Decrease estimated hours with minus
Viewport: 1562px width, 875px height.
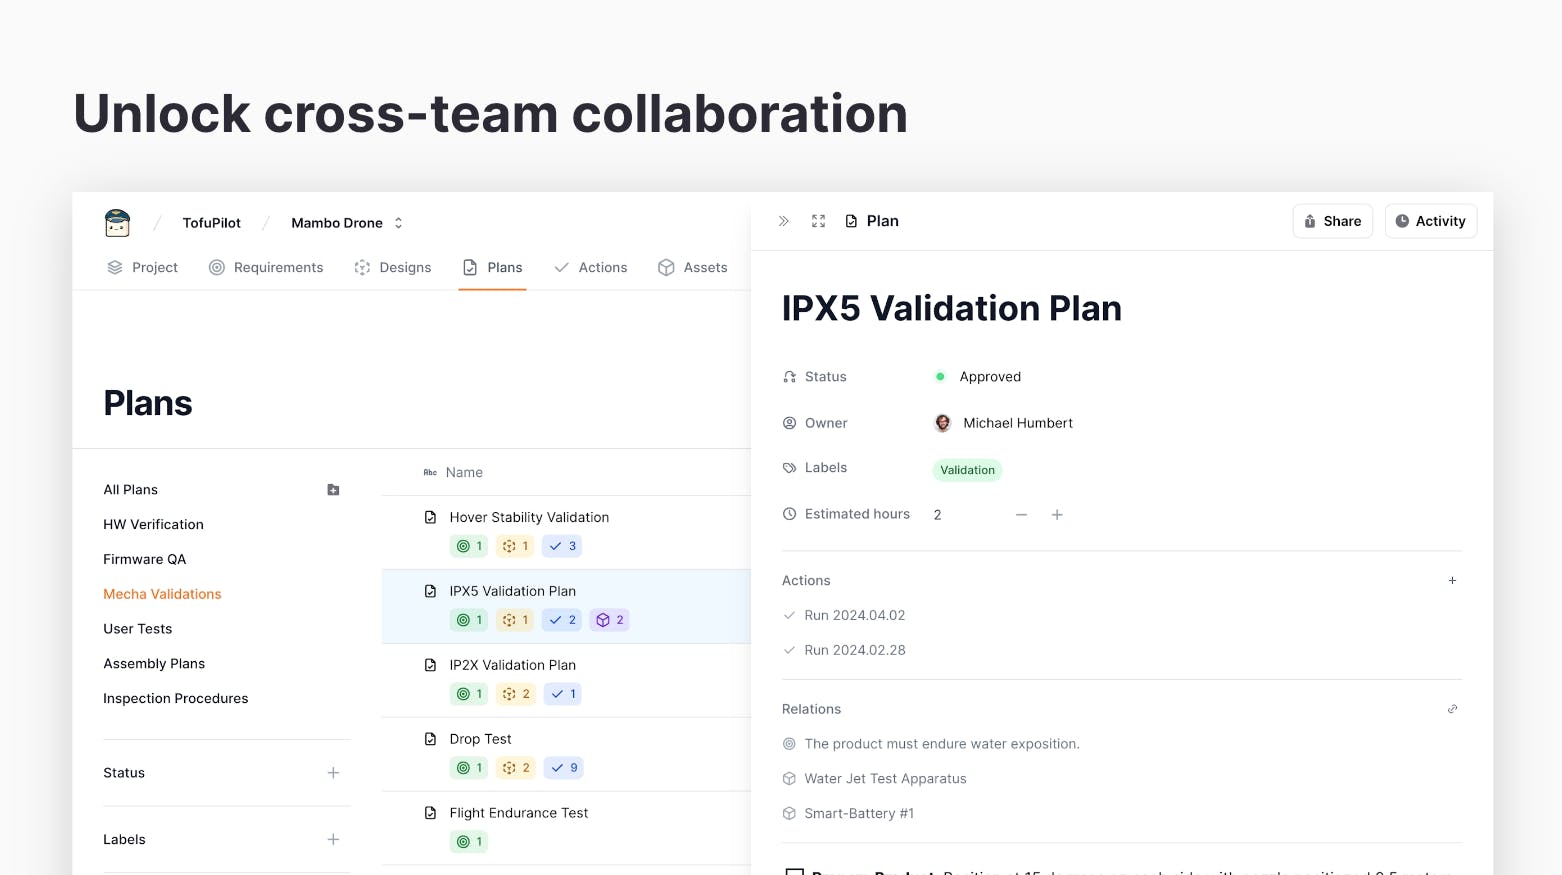1021,514
